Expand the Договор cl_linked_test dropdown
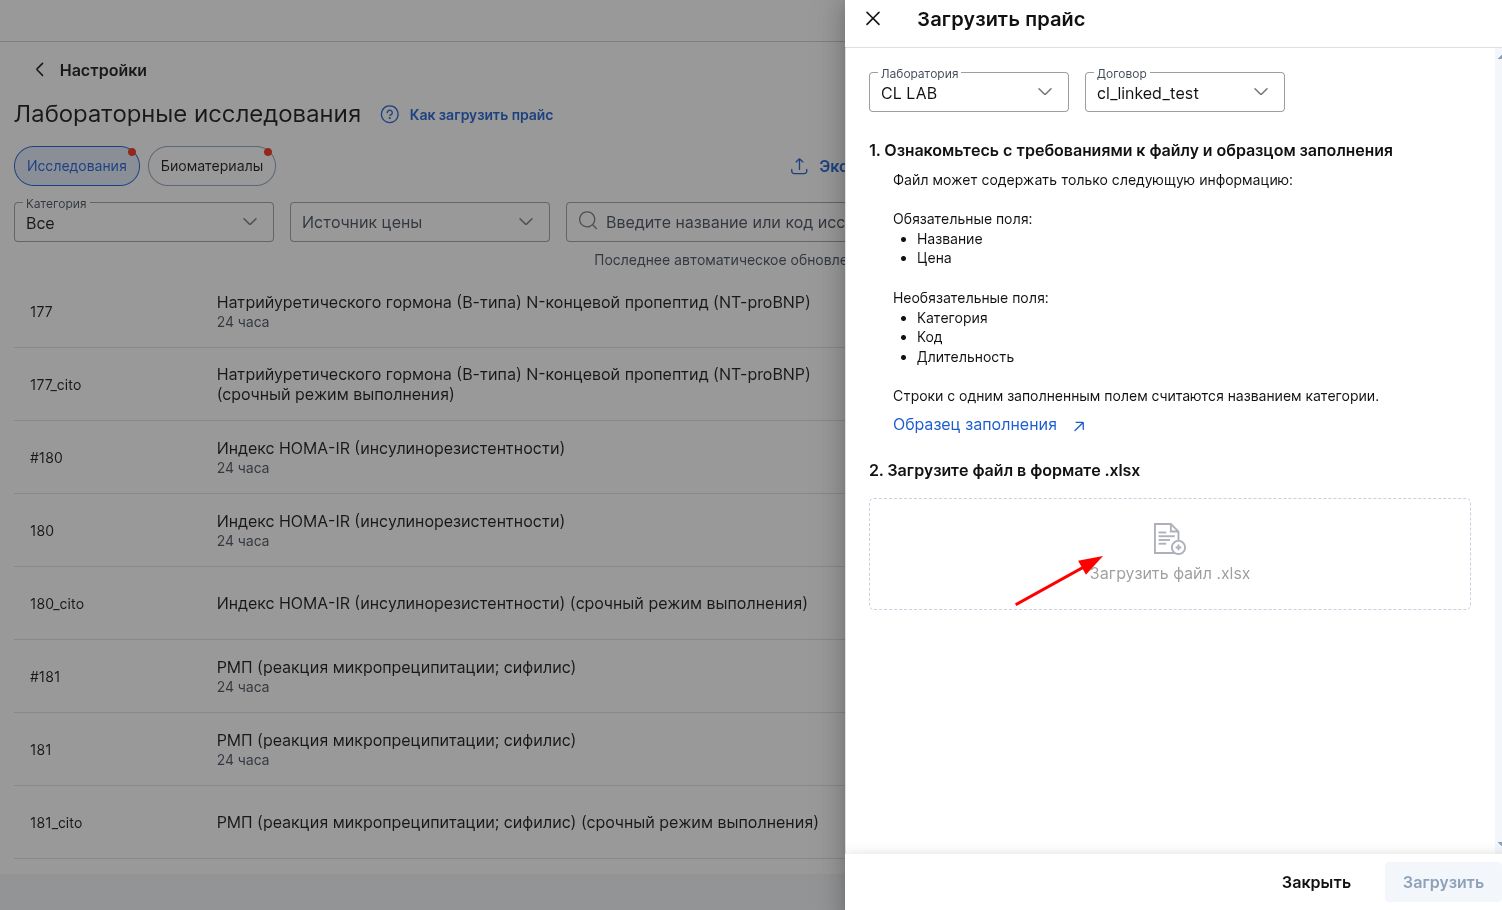The width and height of the screenshot is (1502, 910). tap(1185, 92)
